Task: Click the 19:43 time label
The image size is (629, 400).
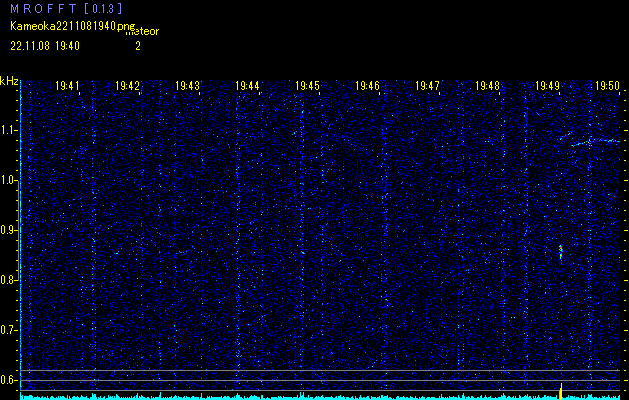Action: [187, 86]
